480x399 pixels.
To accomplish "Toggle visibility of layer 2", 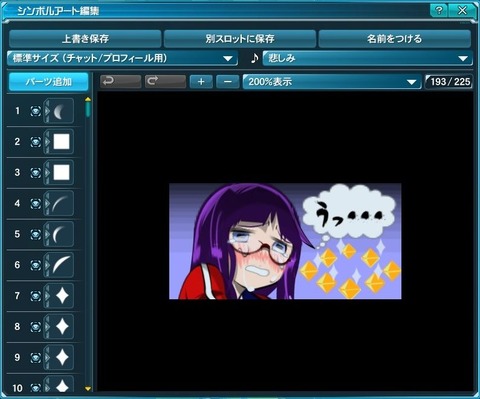I will coord(36,142).
